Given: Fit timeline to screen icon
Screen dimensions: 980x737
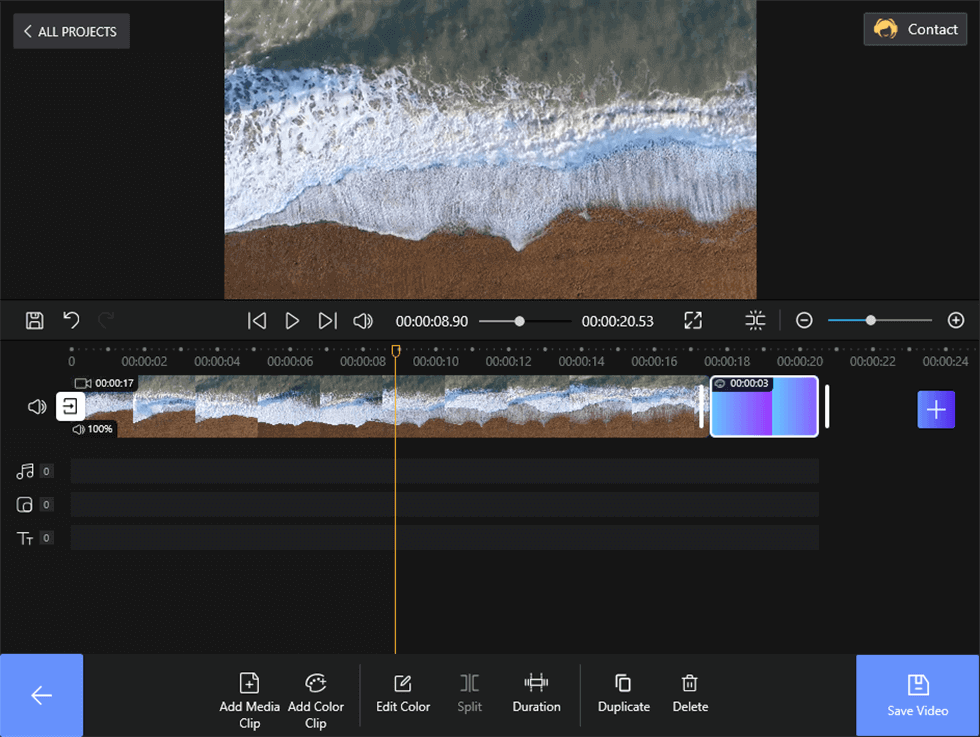Looking at the screenshot, I should point(755,321).
